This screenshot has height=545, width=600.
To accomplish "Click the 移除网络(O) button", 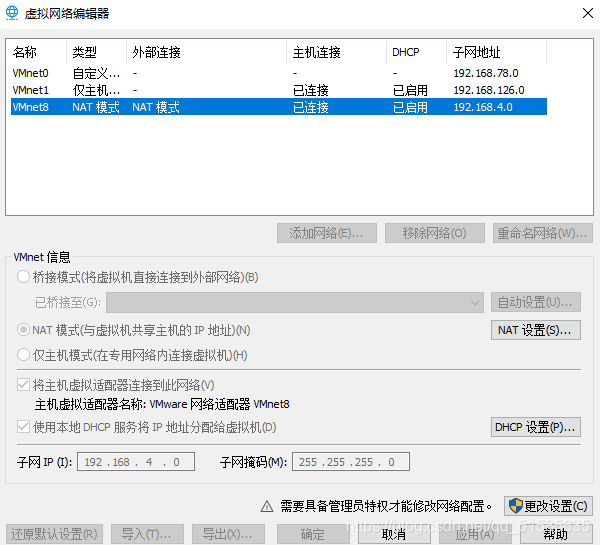I will coord(435,233).
